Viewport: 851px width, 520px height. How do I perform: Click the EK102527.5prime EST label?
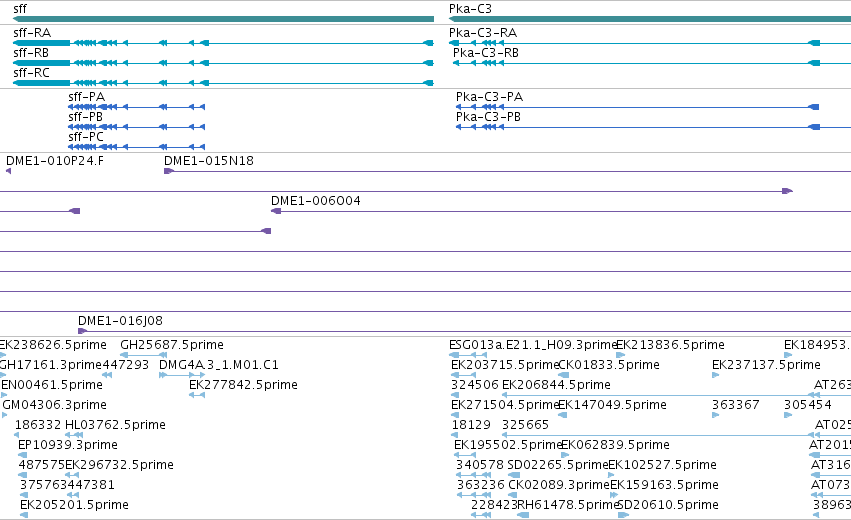click(663, 465)
